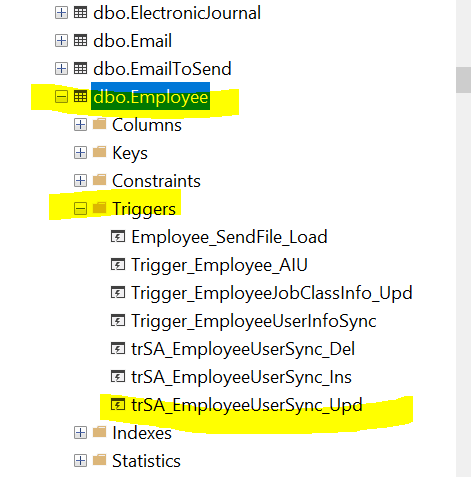Select the Trigger_EmployeeUserInfoSync trigger
The width and height of the screenshot is (471, 477).
tap(254, 321)
